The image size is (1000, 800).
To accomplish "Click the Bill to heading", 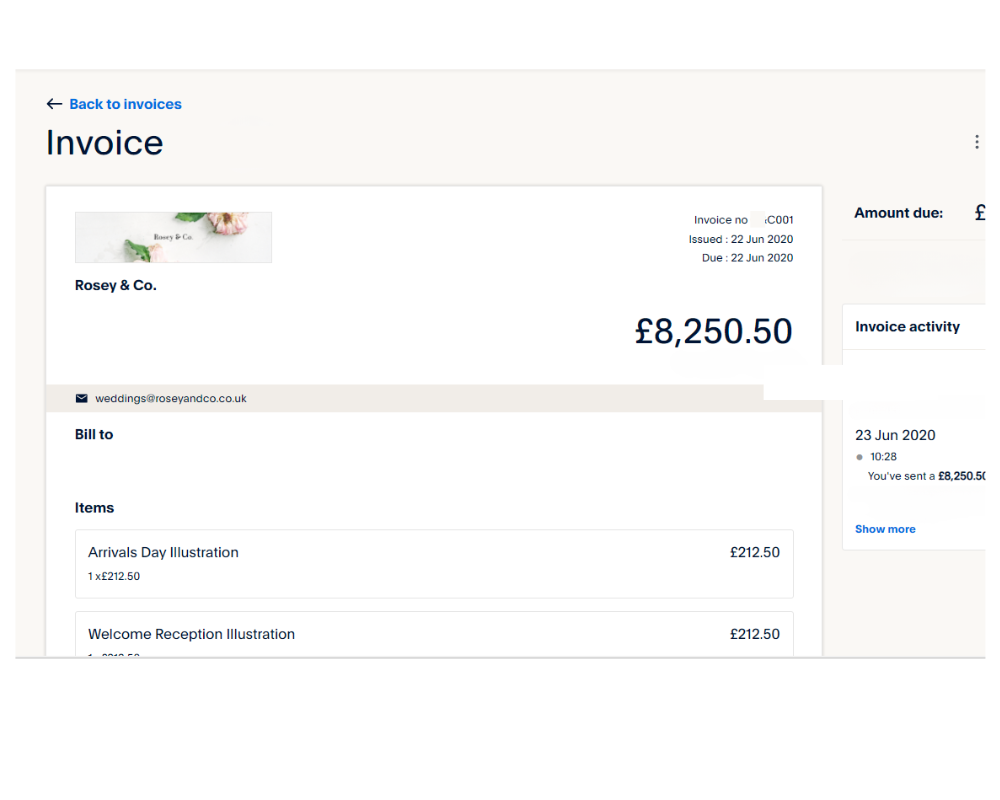I will [94, 434].
